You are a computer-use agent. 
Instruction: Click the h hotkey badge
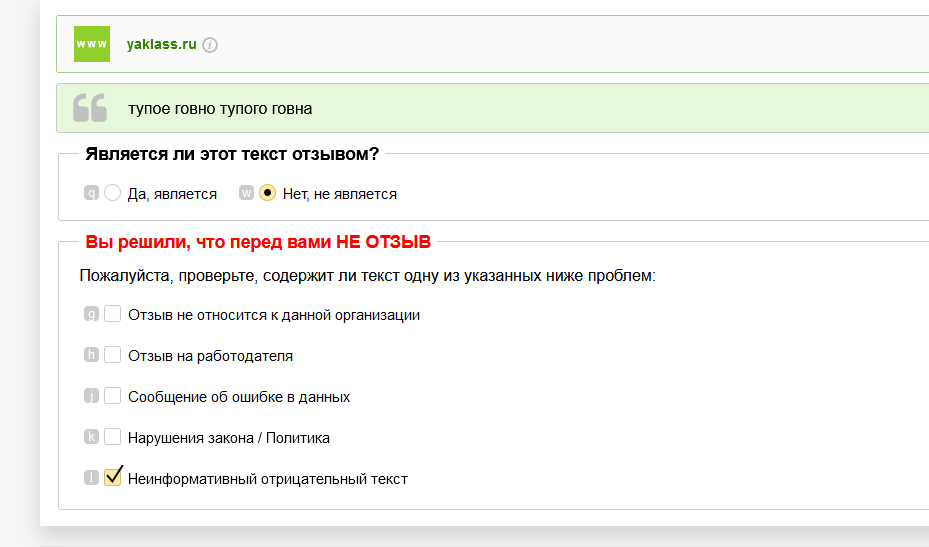91,355
